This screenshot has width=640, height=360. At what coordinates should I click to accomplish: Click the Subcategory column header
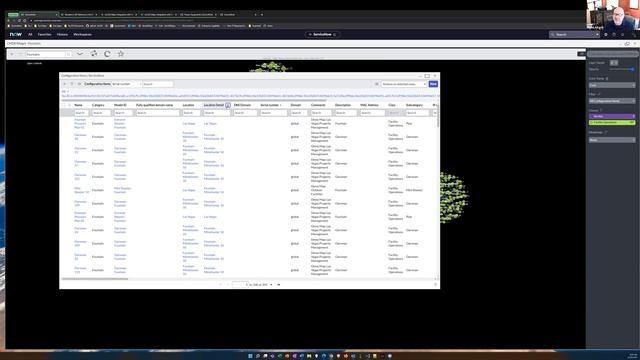414,105
